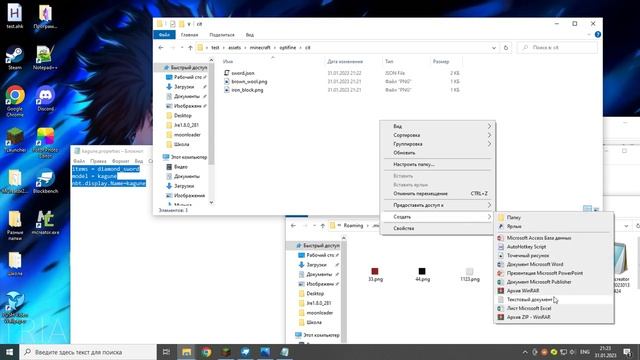Select 33.png thumbnail in Roaming window
This screenshot has width=640, height=360.
coord(375,275)
